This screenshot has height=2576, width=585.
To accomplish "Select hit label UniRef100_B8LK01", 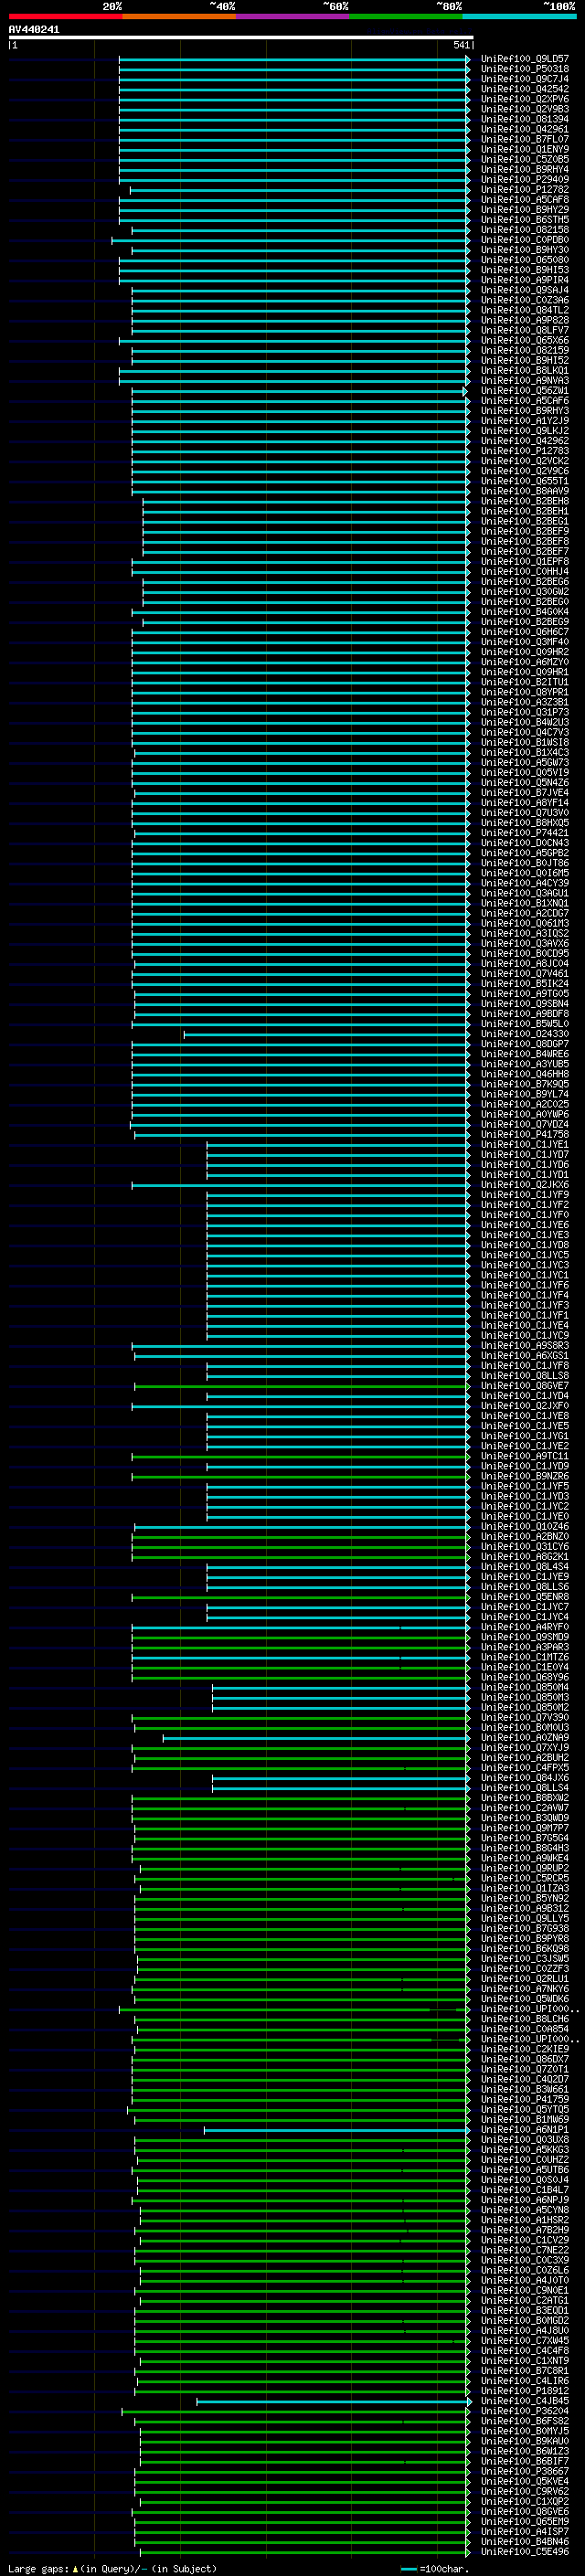I will (x=525, y=371).
